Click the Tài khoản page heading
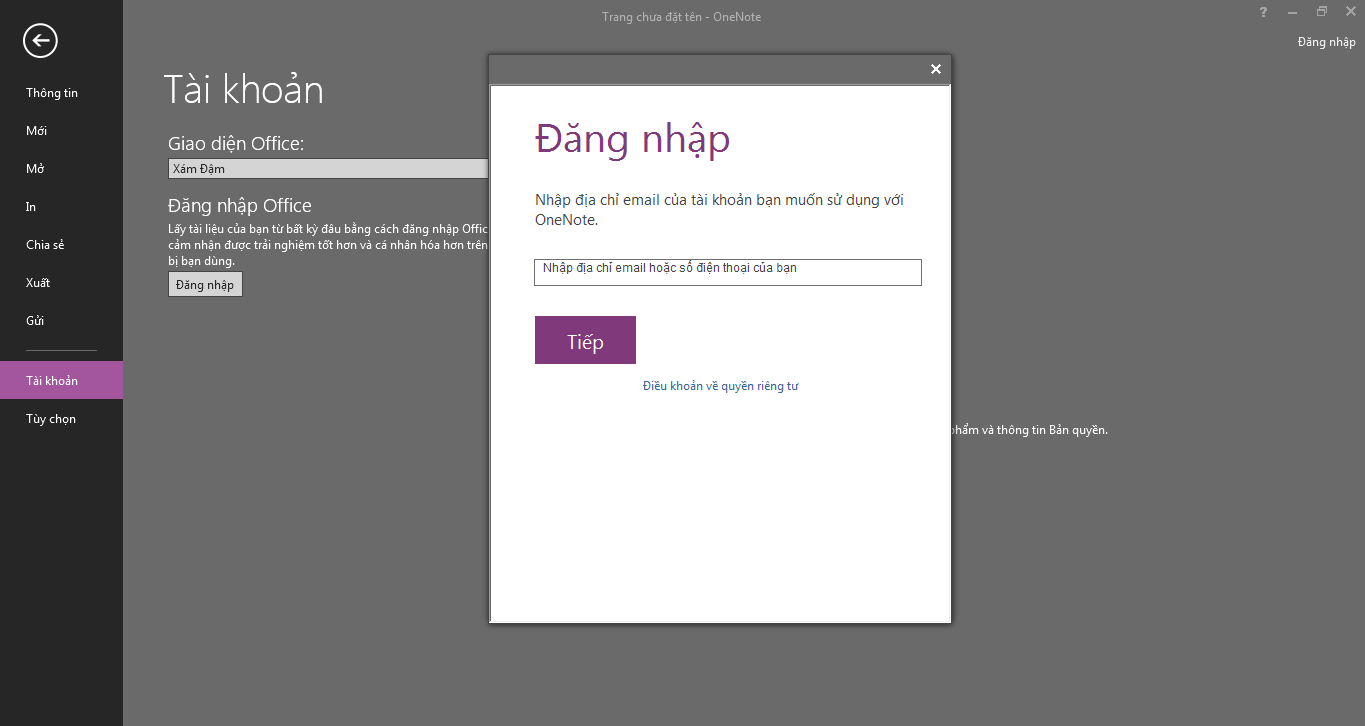 [x=244, y=90]
